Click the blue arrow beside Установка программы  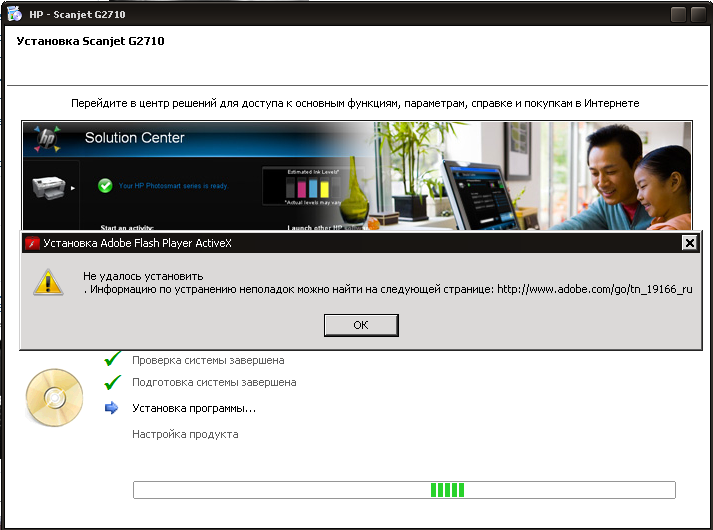[x=111, y=408]
